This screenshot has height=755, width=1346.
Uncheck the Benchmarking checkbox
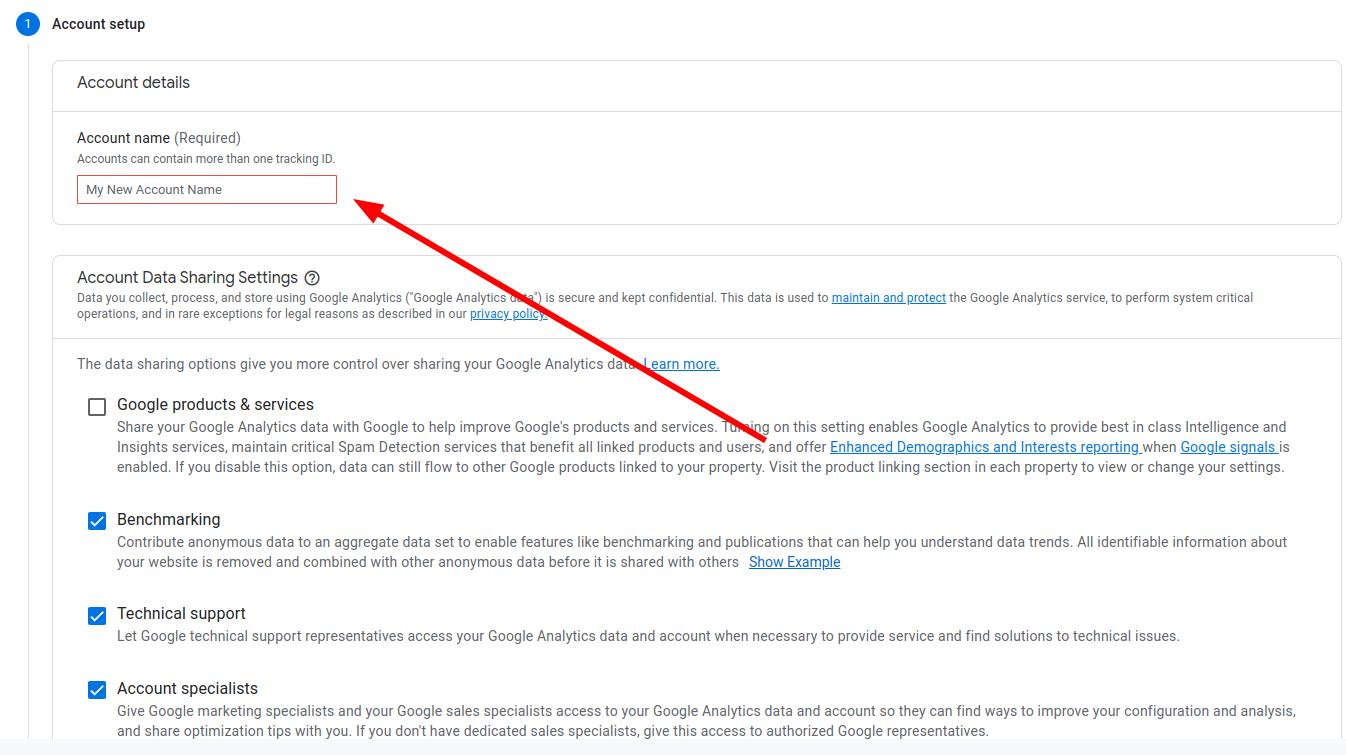[x=97, y=520]
